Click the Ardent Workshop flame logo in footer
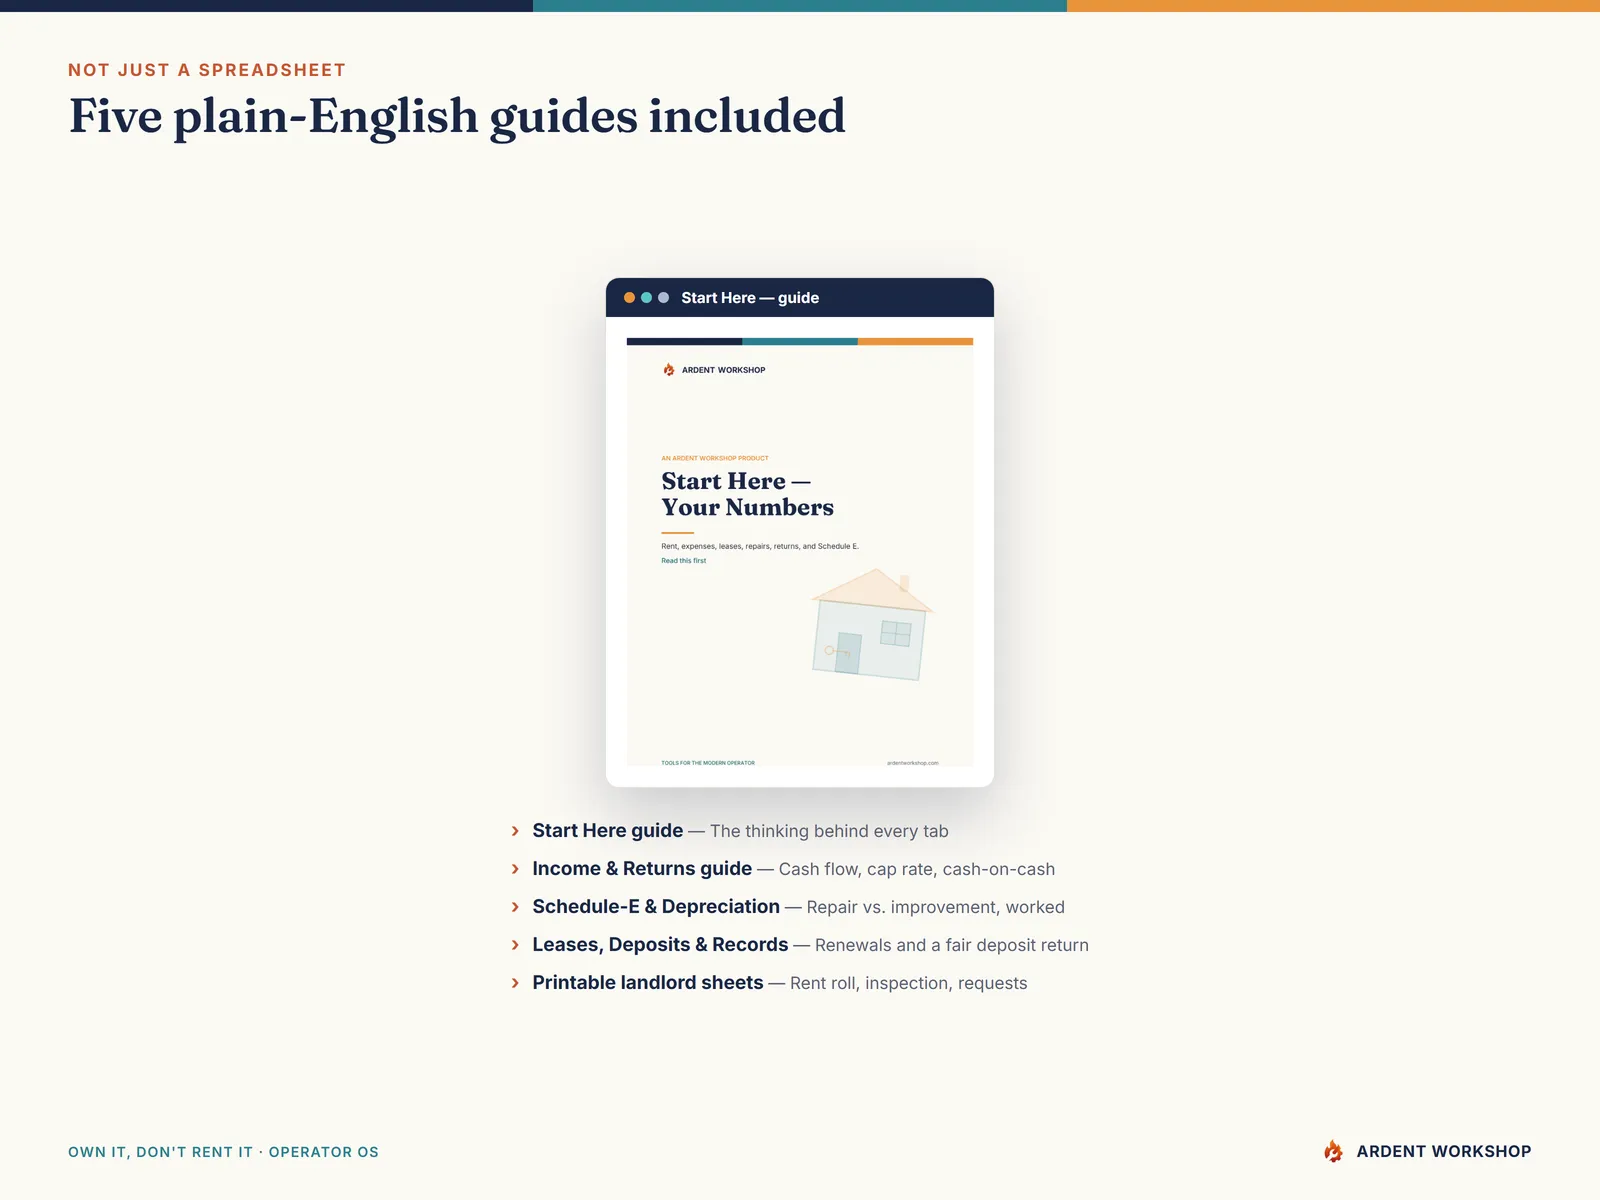This screenshot has height=1200, width=1600. (1333, 1151)
